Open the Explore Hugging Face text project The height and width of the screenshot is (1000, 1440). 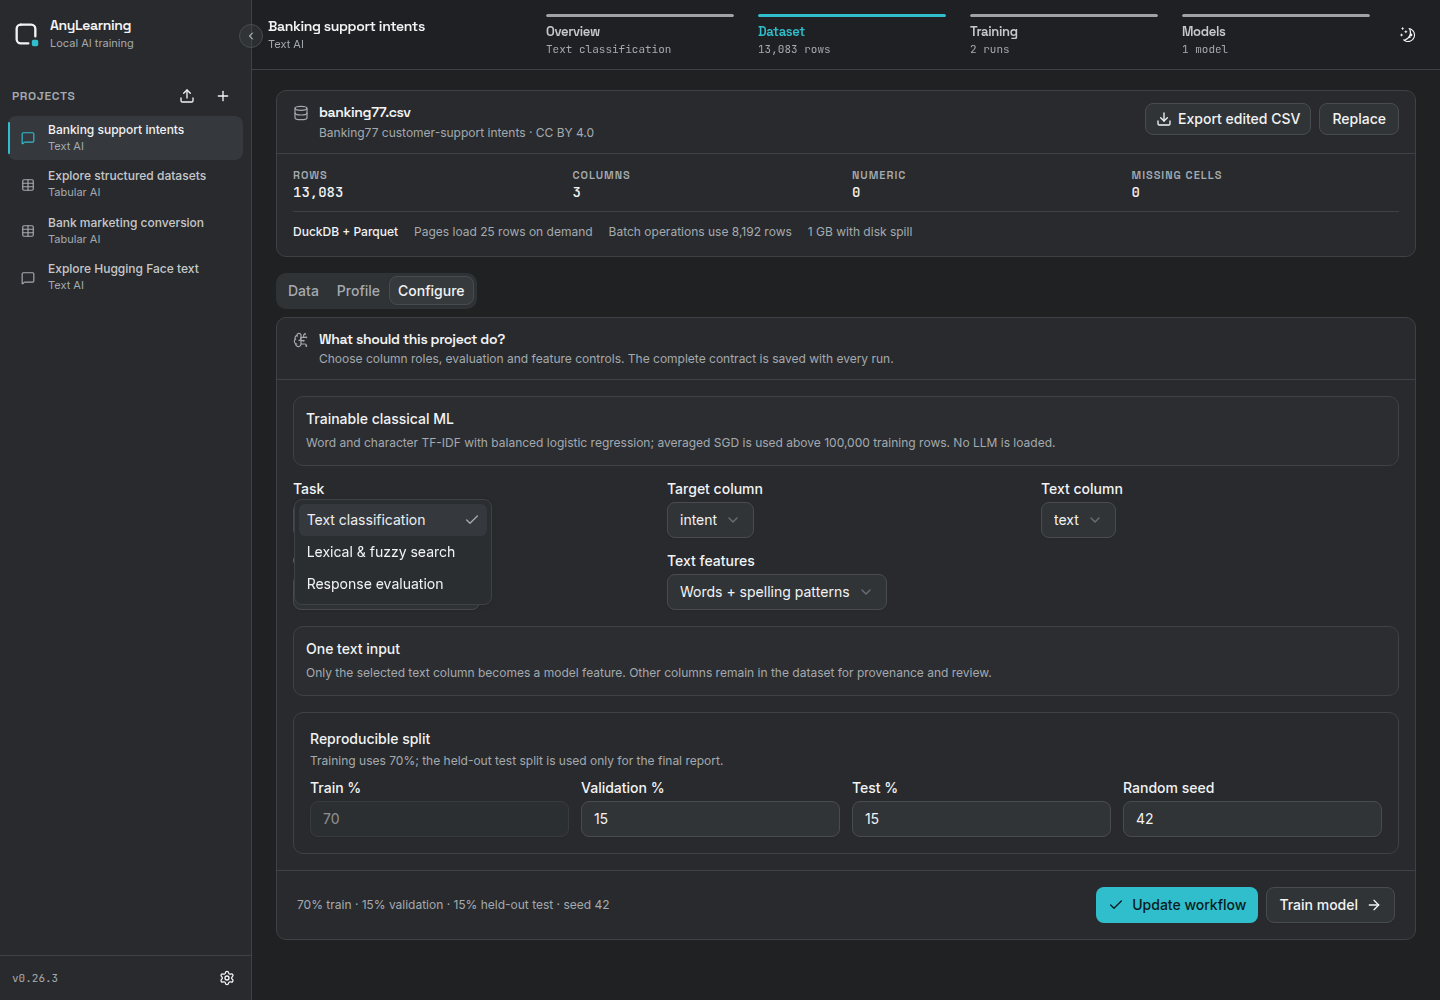pos(126,277)
